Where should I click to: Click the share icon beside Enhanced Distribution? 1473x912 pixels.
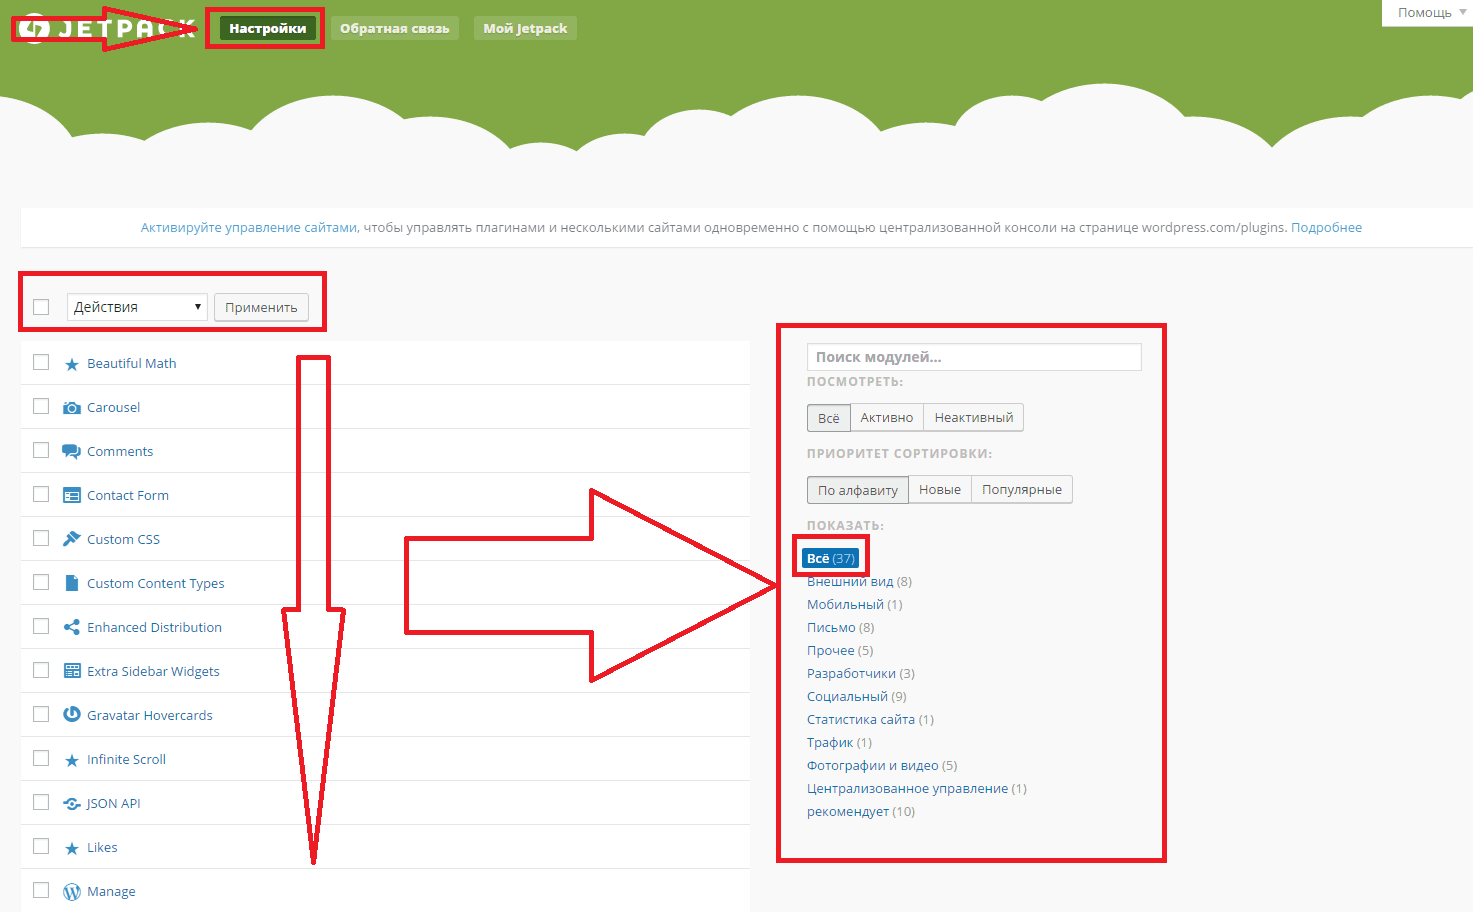(72, 627)
